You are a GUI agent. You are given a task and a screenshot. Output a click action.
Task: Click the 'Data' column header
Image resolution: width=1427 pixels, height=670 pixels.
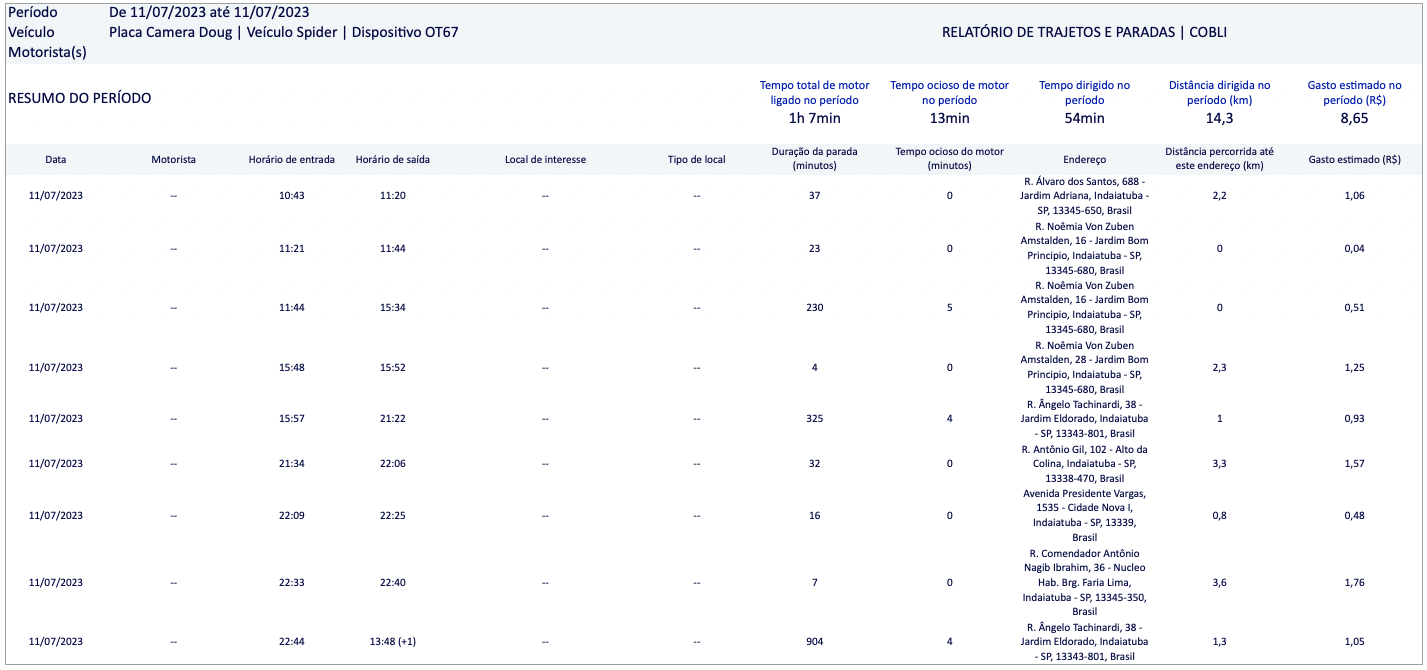[x=56, y=159]
